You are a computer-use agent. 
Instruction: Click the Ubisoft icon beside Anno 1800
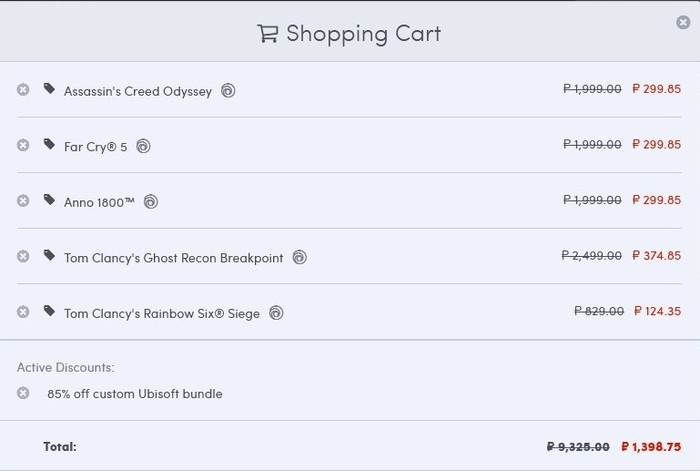(x=151, y=202)
